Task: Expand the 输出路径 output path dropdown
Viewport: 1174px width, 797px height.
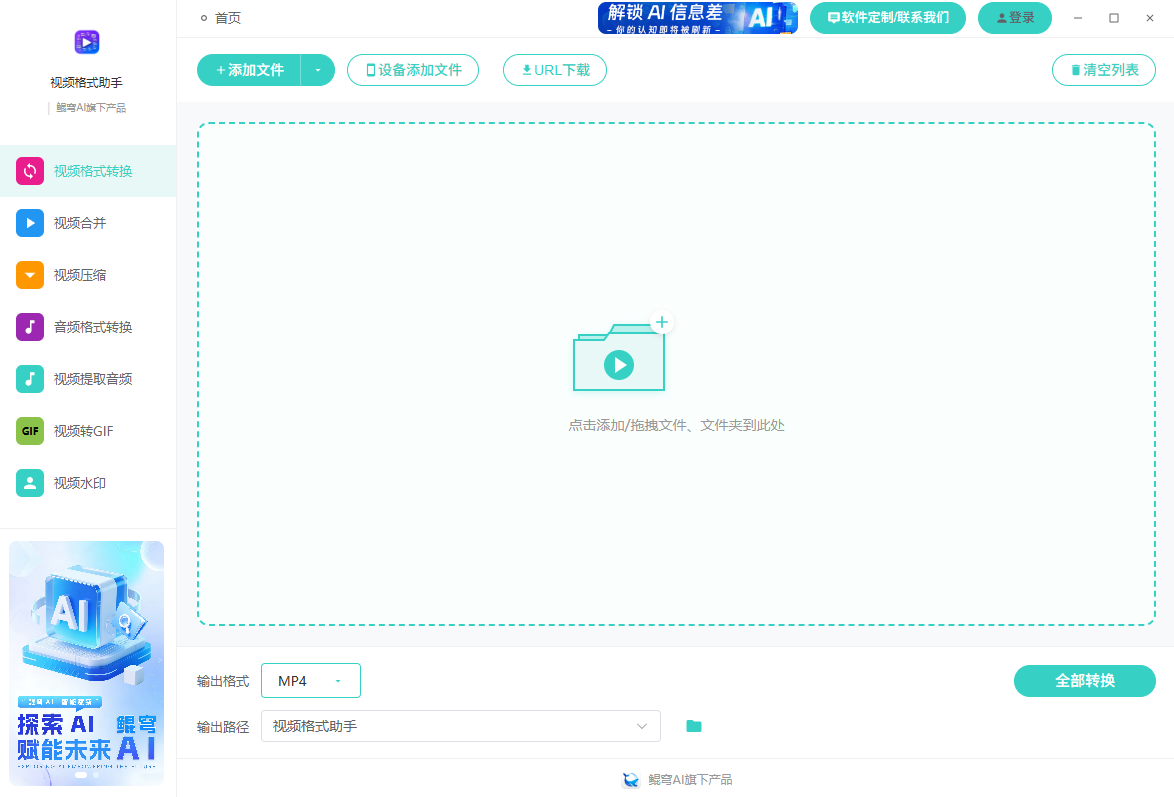Action: (x=640, y=725)
